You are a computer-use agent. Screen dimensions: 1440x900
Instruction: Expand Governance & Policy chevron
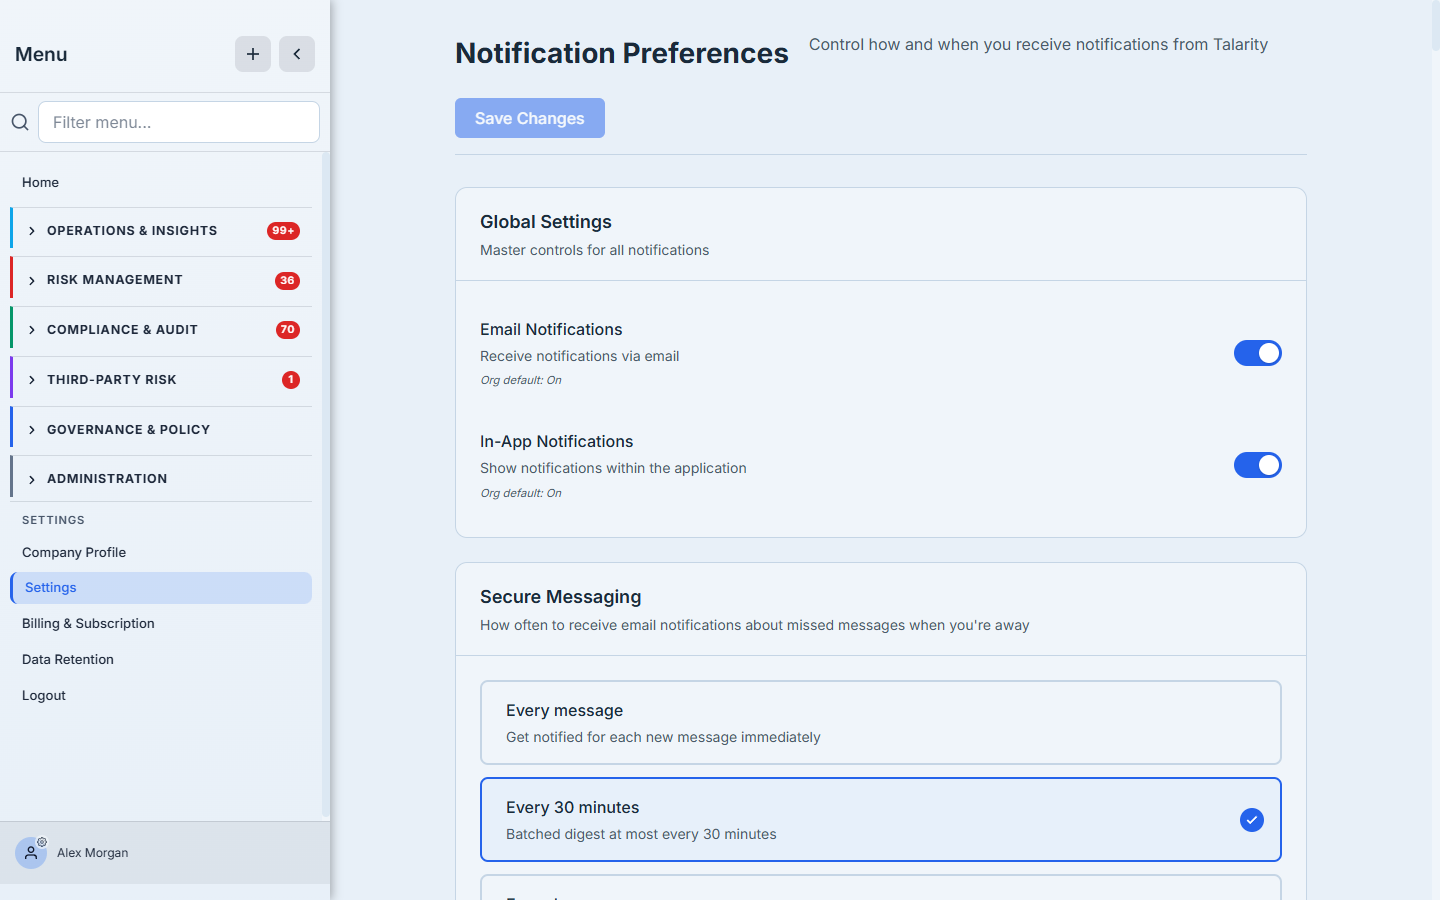point(32,430)
